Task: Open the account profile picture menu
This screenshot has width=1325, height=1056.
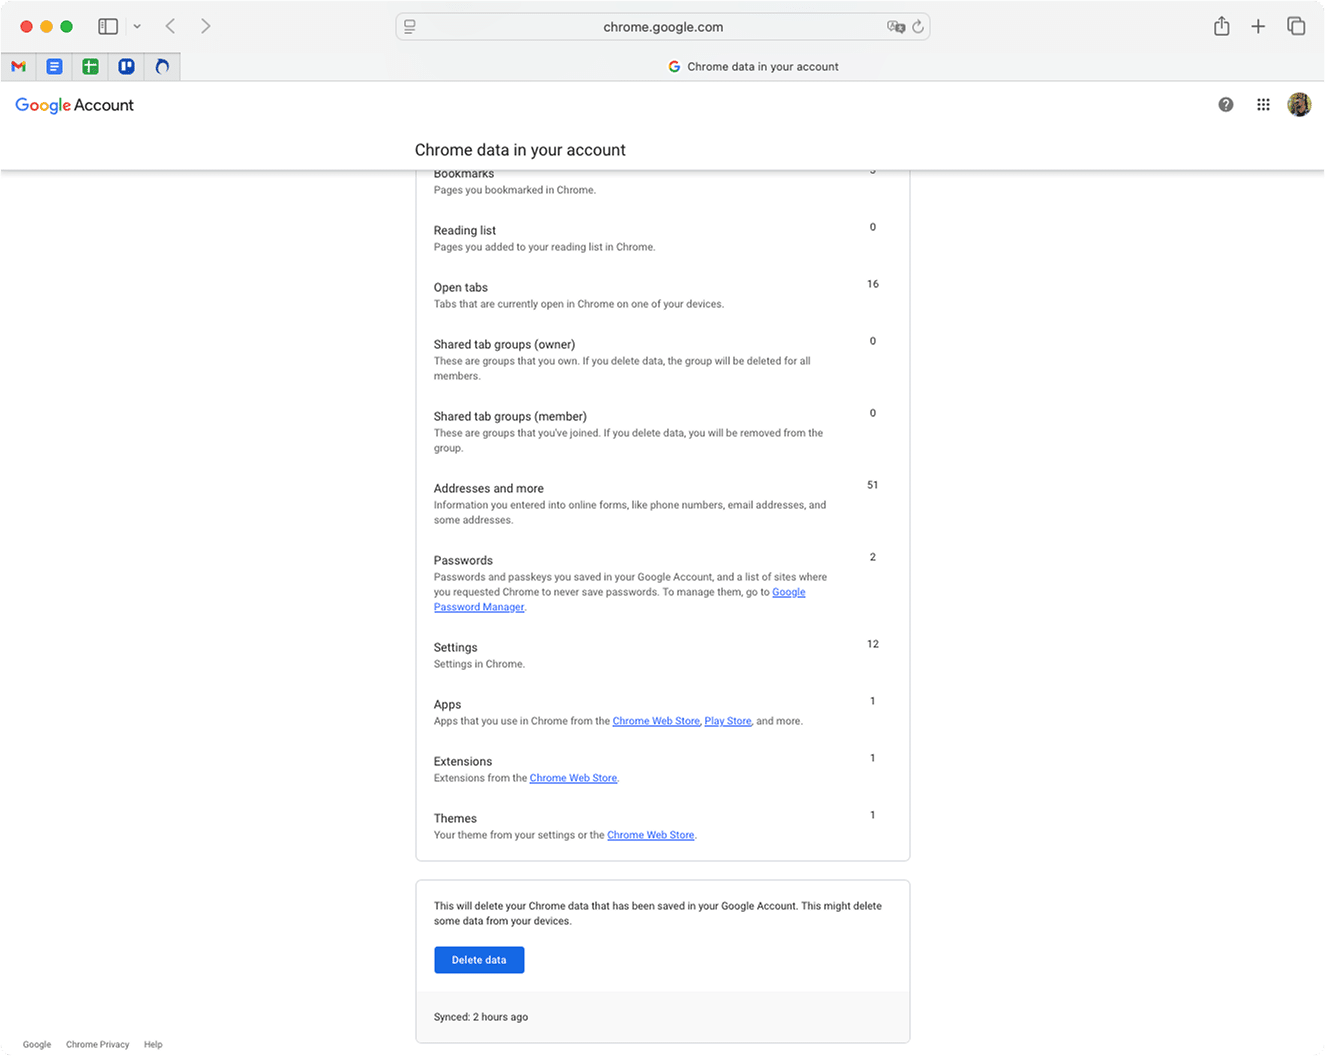Action: (1299, 105)
